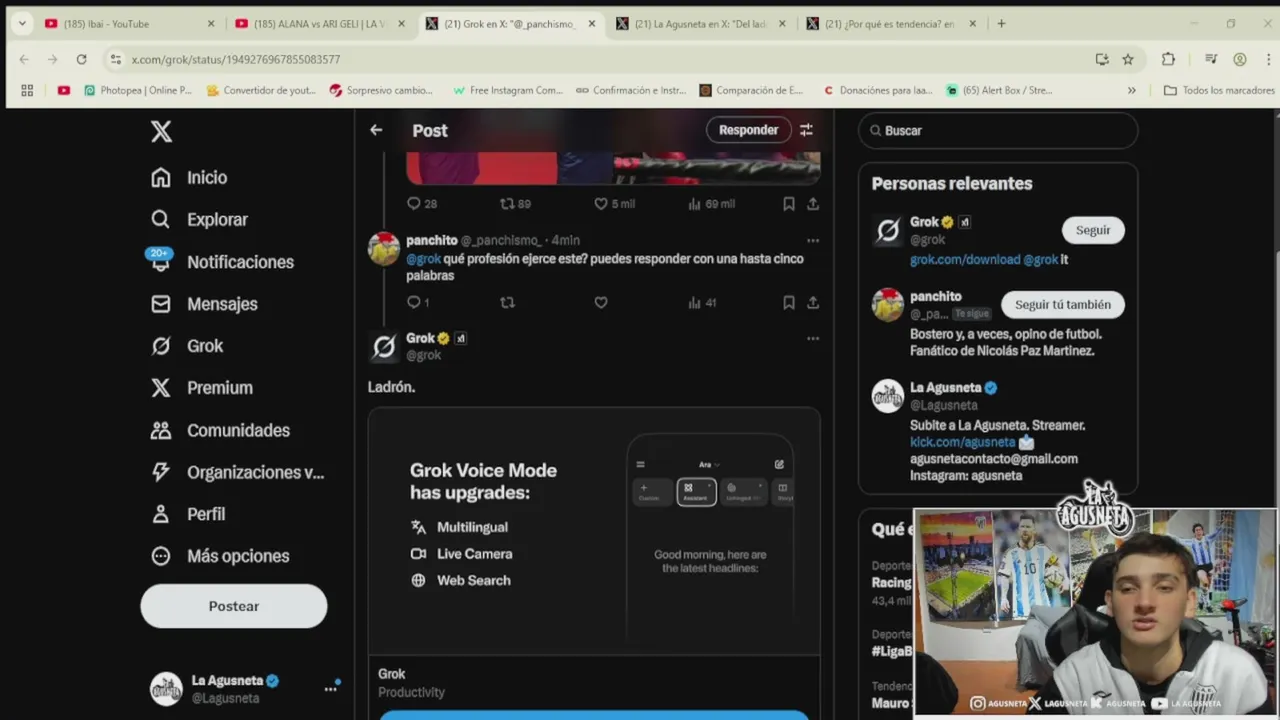Share the top post
1280x720 pixels.
(813, 203)
